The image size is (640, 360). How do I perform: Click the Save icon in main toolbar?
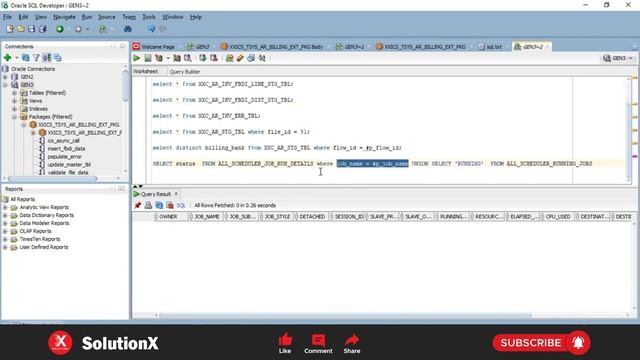point(31,29)
